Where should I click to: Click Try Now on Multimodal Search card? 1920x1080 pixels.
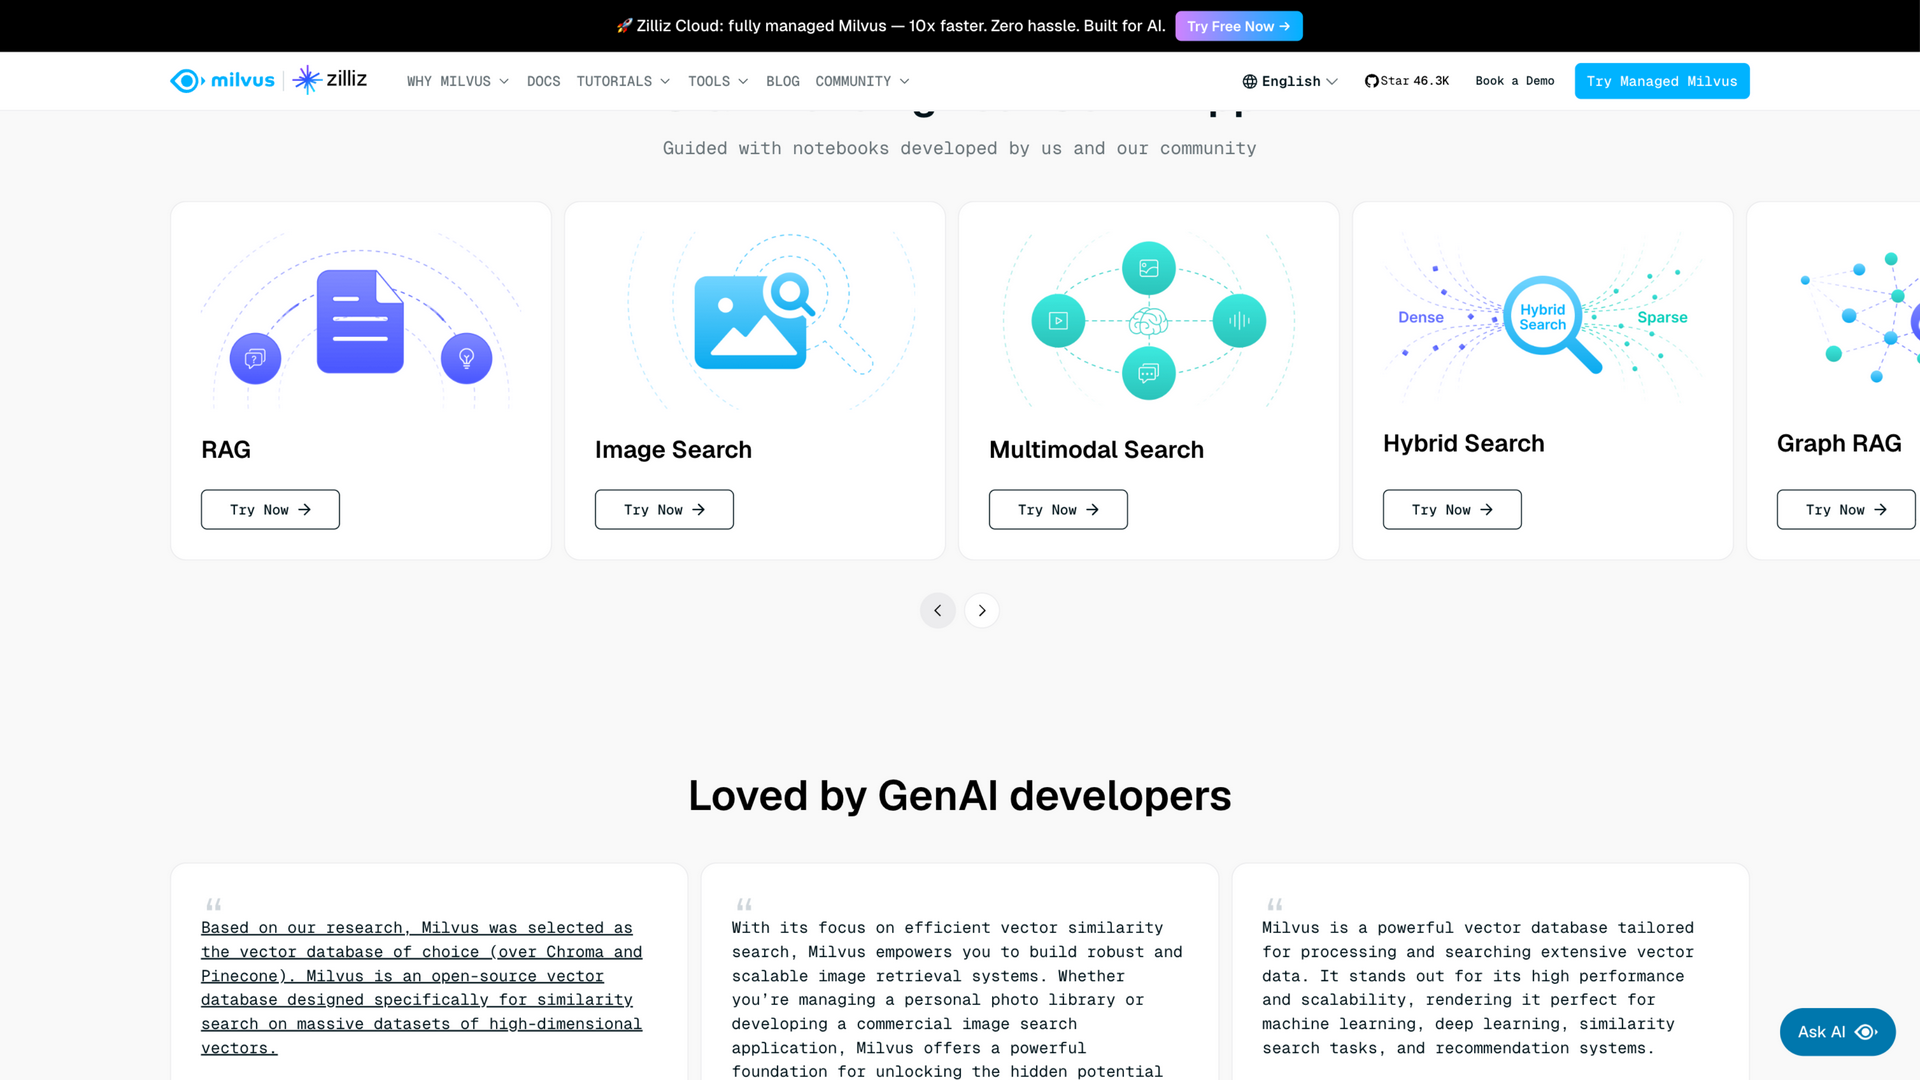pyautogui.click(x=1058, y=509)
